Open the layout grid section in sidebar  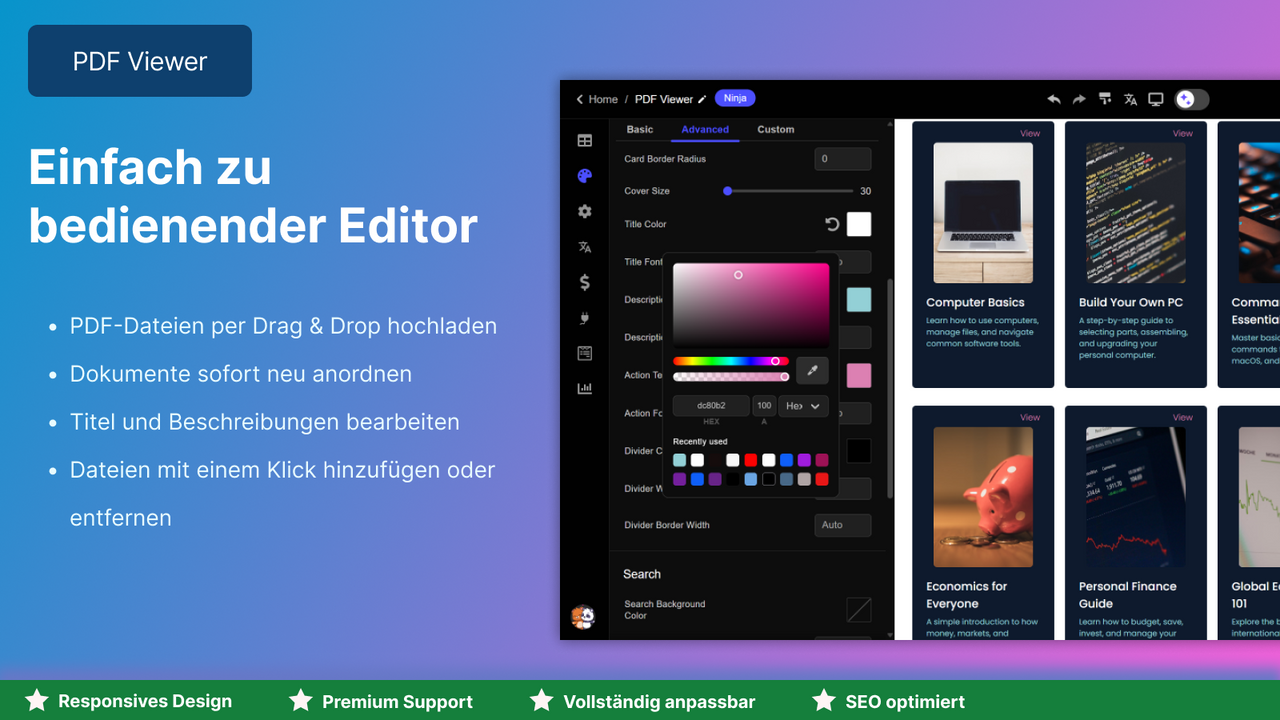pos(585,141)
